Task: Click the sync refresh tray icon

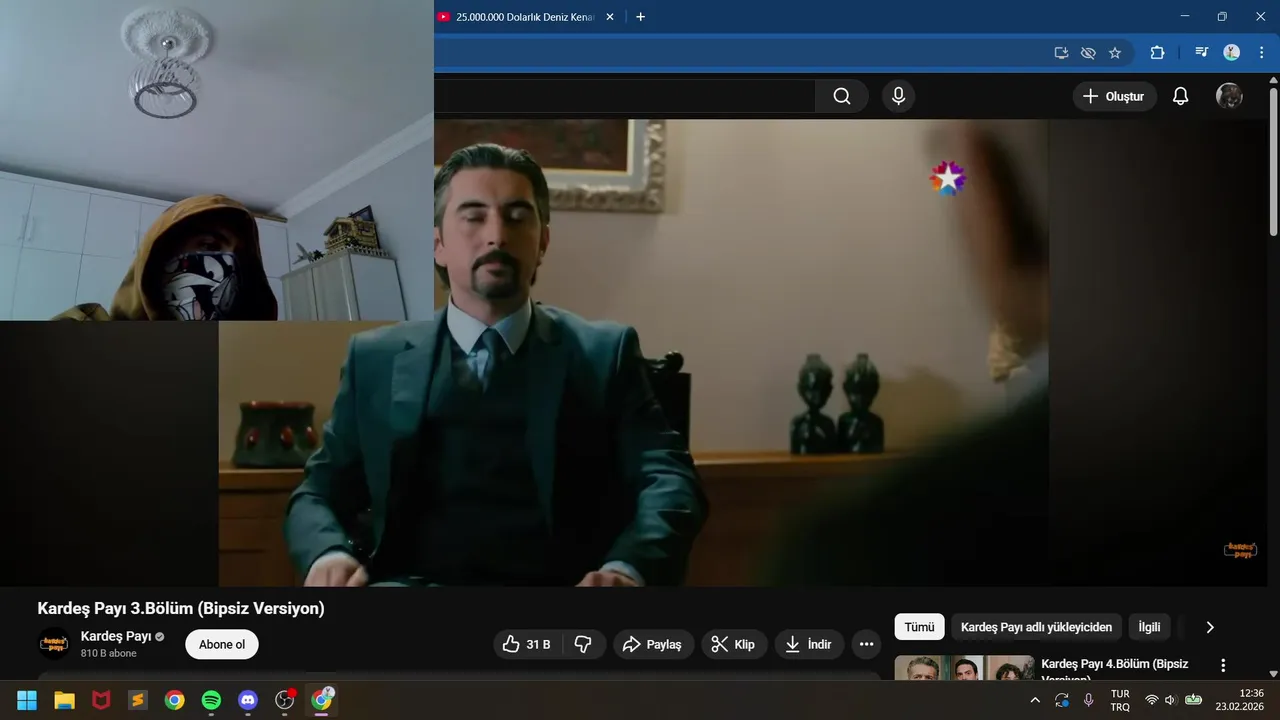Action: pos(1062,700)
